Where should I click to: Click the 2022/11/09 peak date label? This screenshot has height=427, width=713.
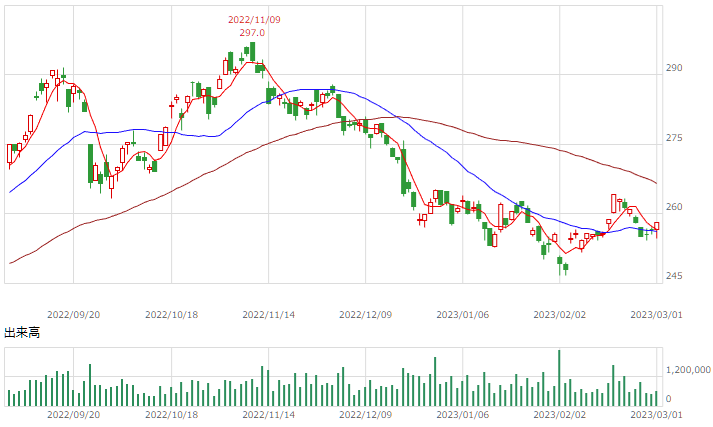(254, 20)
